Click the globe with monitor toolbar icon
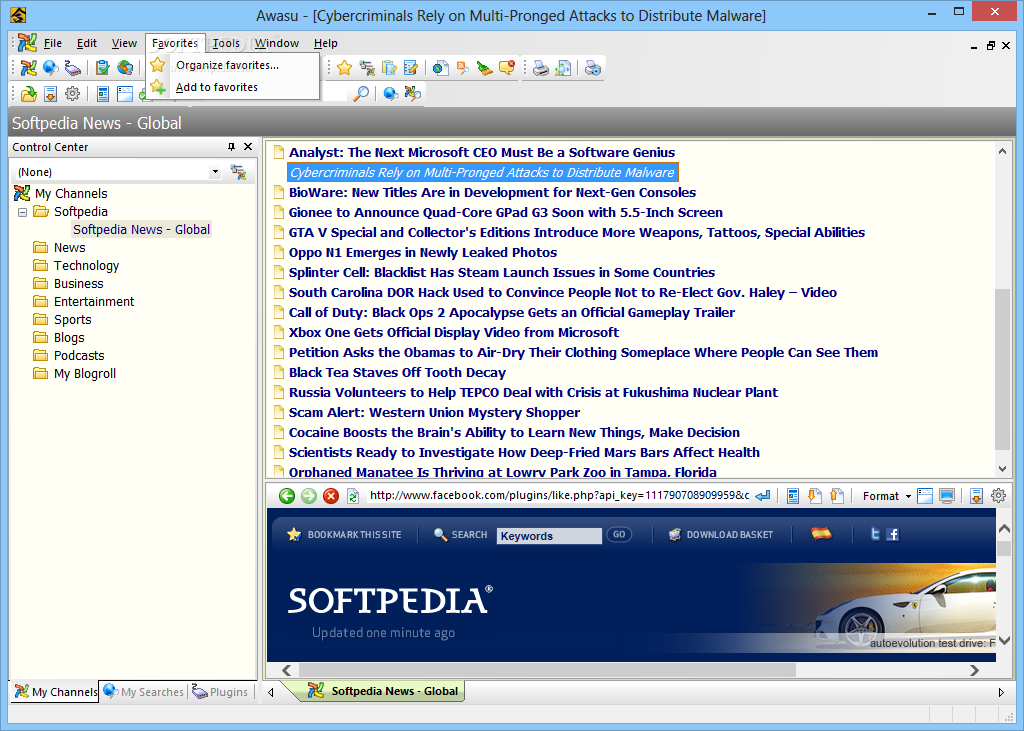1024x731 pixels. [125, 67]
